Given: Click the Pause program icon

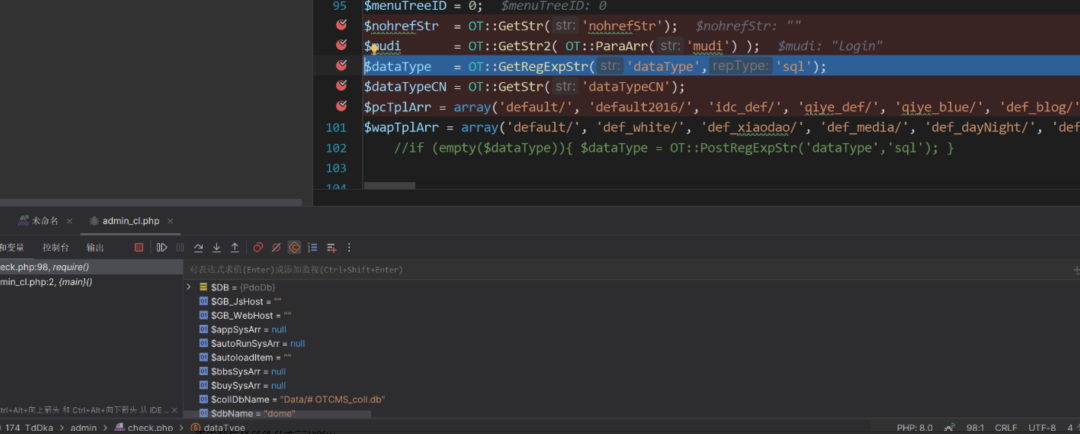Looking at the screenshot, I should [x=180, y=247].
